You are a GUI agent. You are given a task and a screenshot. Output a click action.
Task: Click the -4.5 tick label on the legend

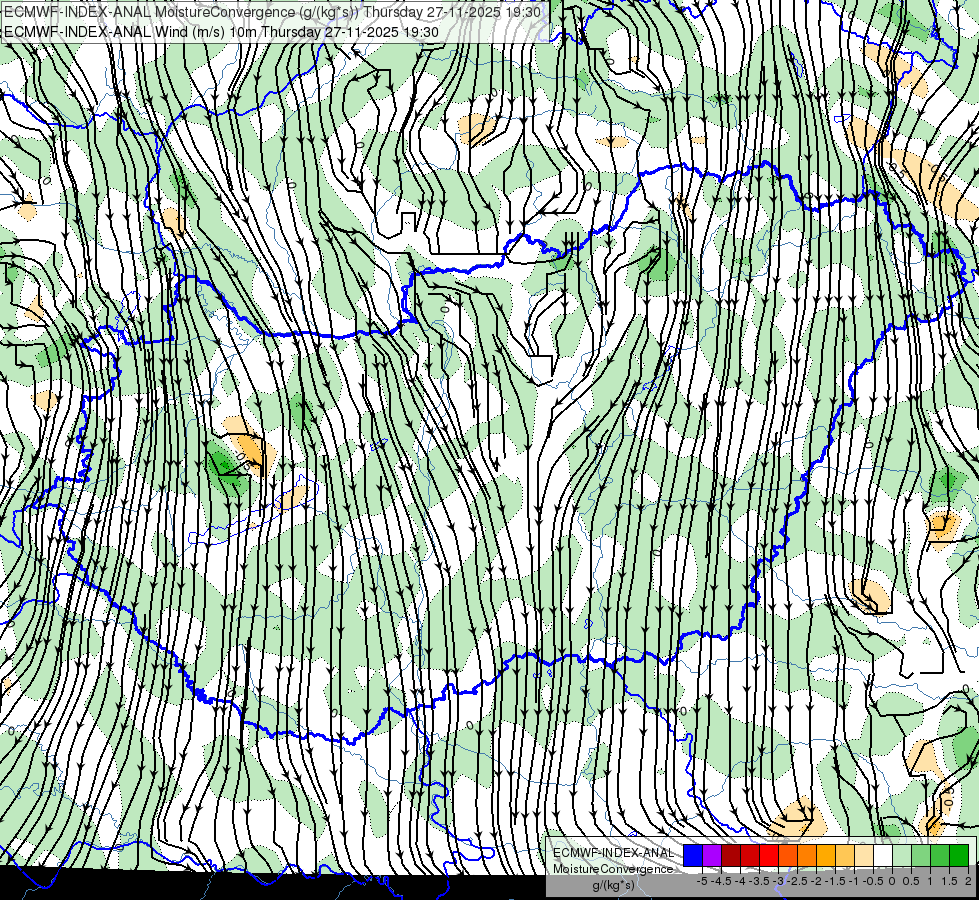point(721,881)
